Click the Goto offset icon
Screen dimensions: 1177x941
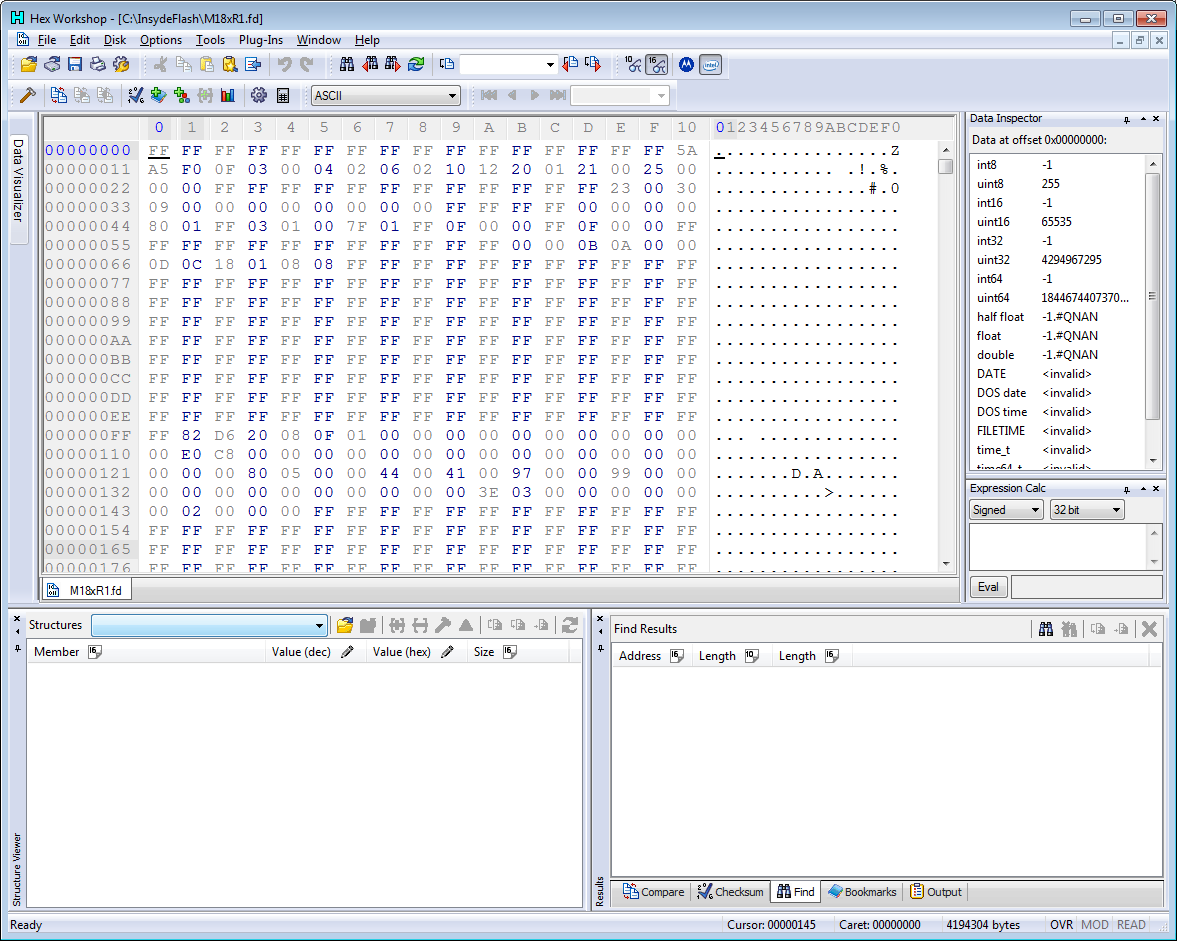pyautogui.click(x=447, y=65)
